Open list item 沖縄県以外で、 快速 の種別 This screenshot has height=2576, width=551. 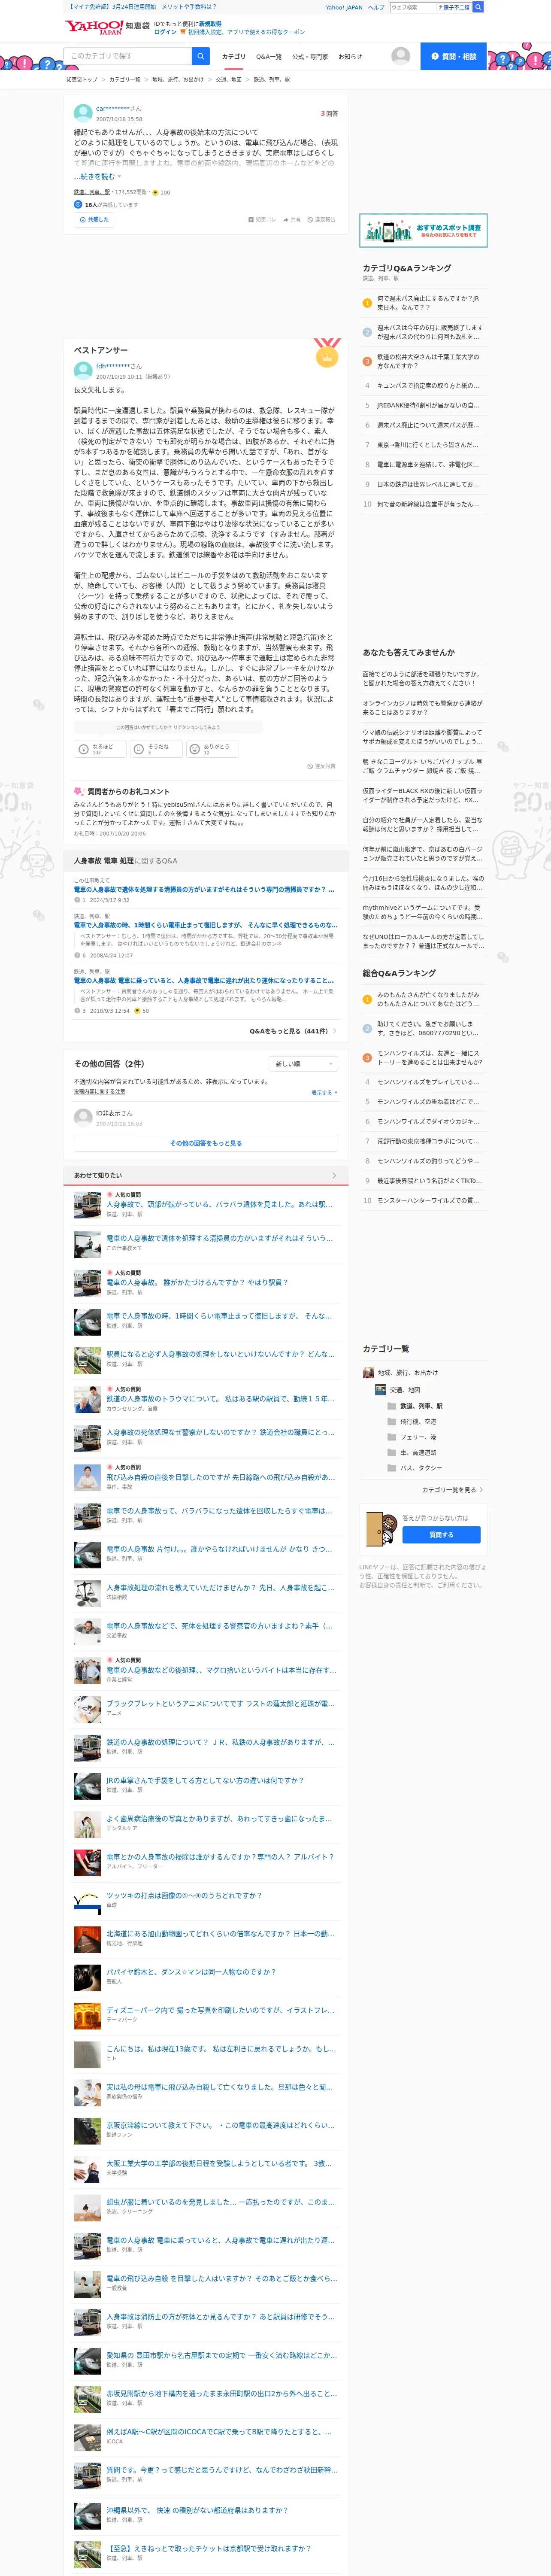click(x=197, y=2510)
